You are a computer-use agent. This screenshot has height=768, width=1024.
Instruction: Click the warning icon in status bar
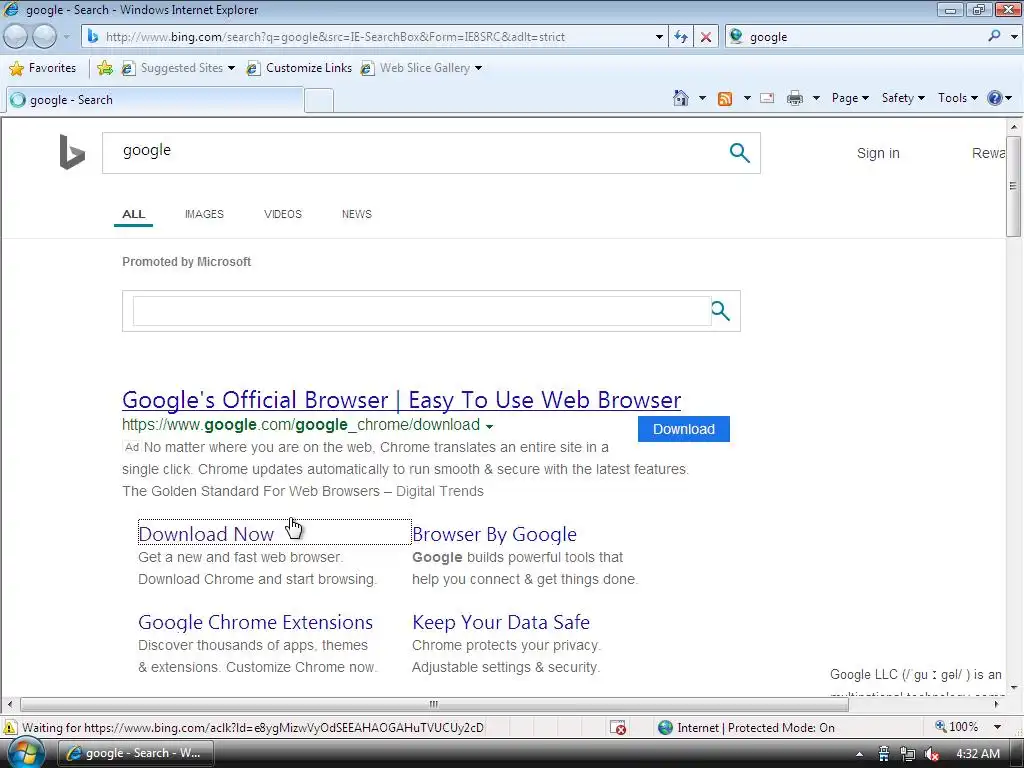tap(10, 728)
